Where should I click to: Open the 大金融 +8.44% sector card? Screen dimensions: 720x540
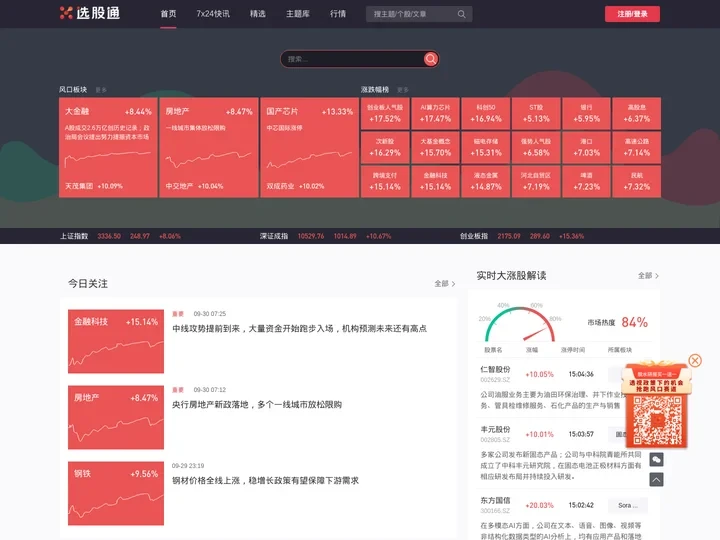click(x=108, y=147)
